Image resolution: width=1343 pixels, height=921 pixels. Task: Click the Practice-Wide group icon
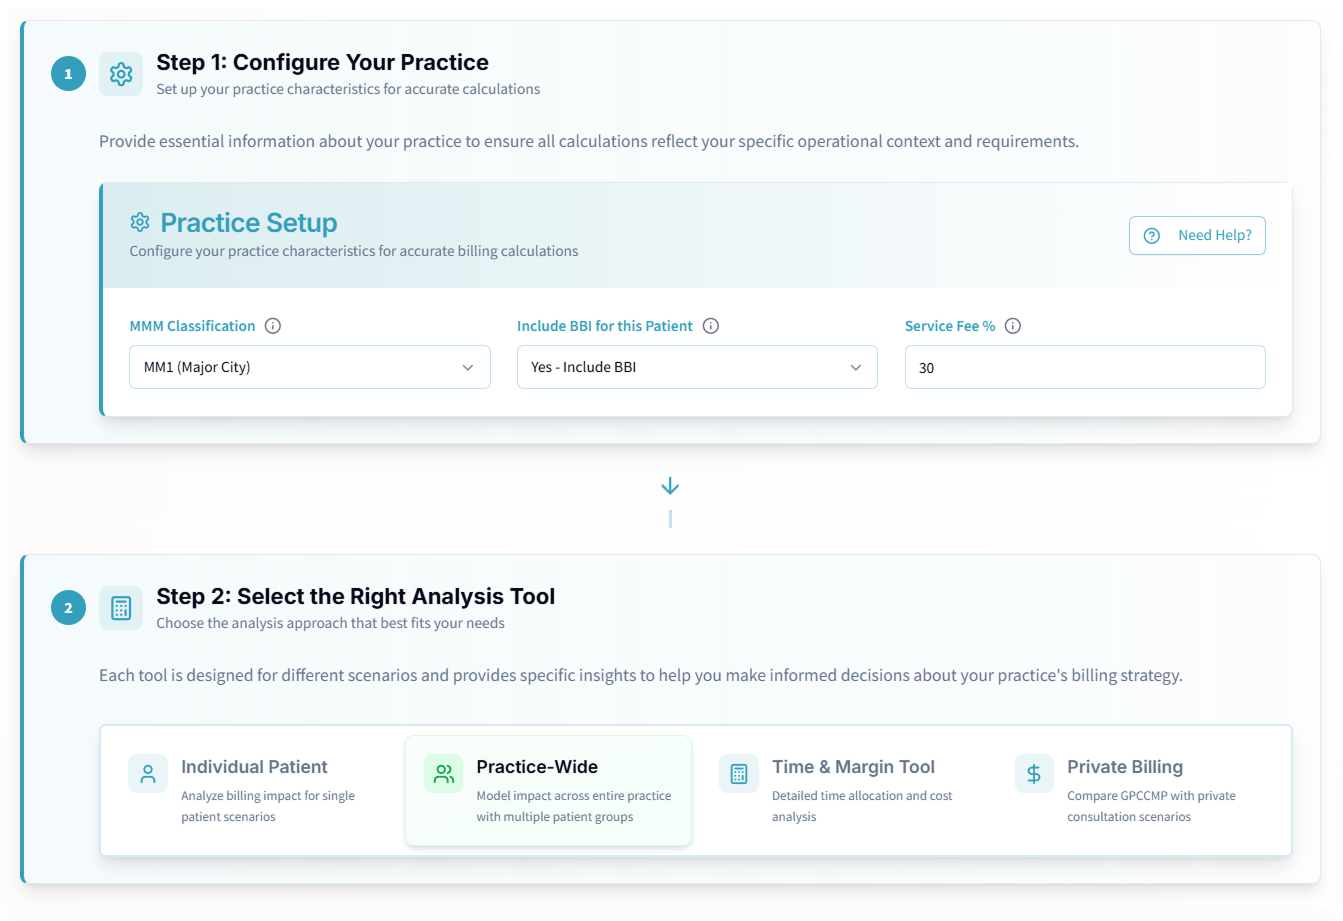444,774
